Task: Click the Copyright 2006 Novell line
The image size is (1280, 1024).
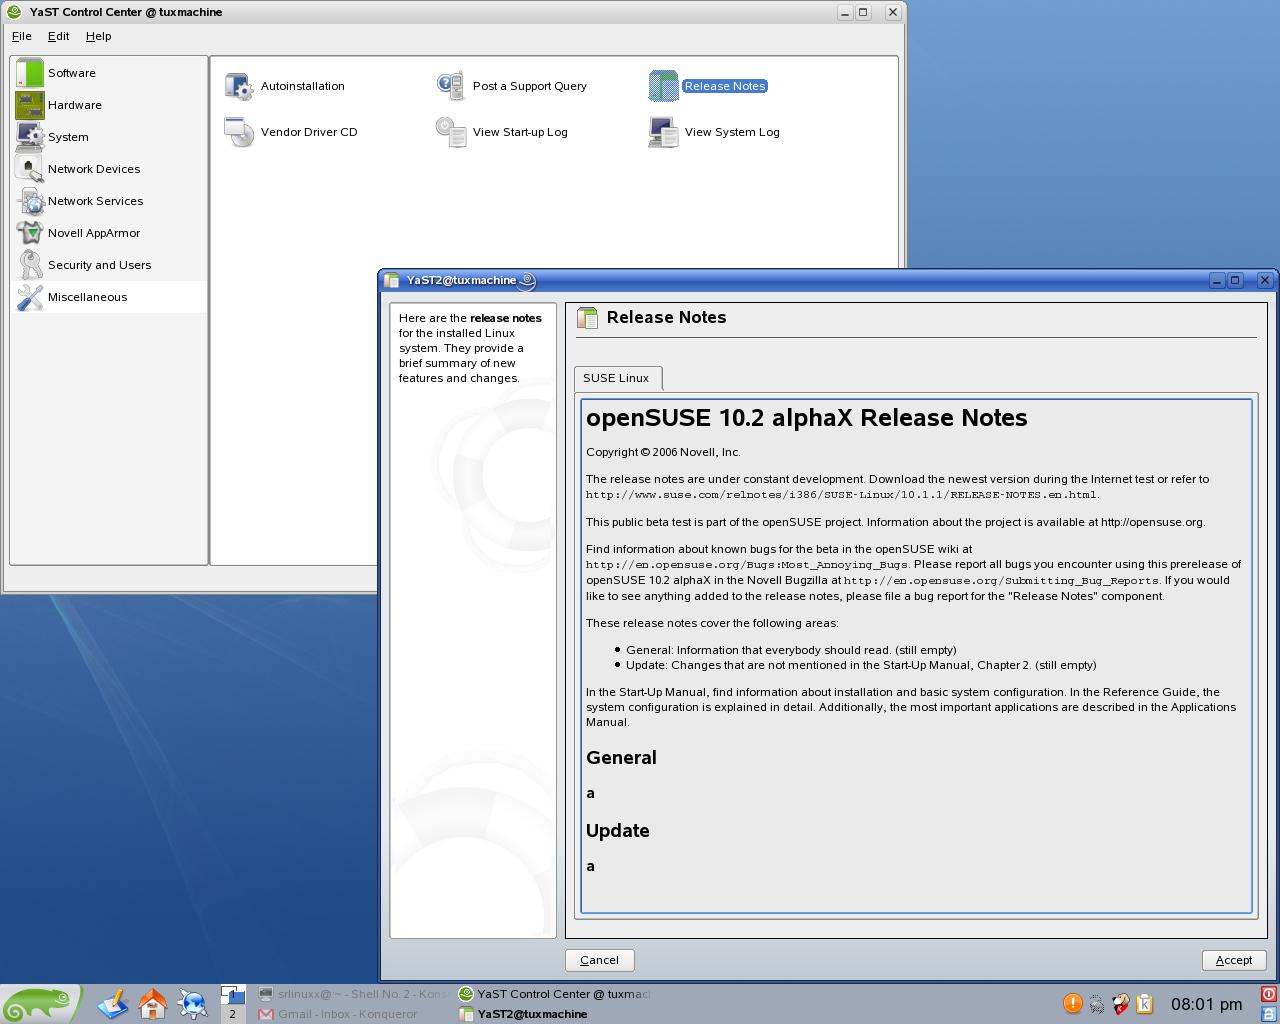Action: click(x=663, y=452)
